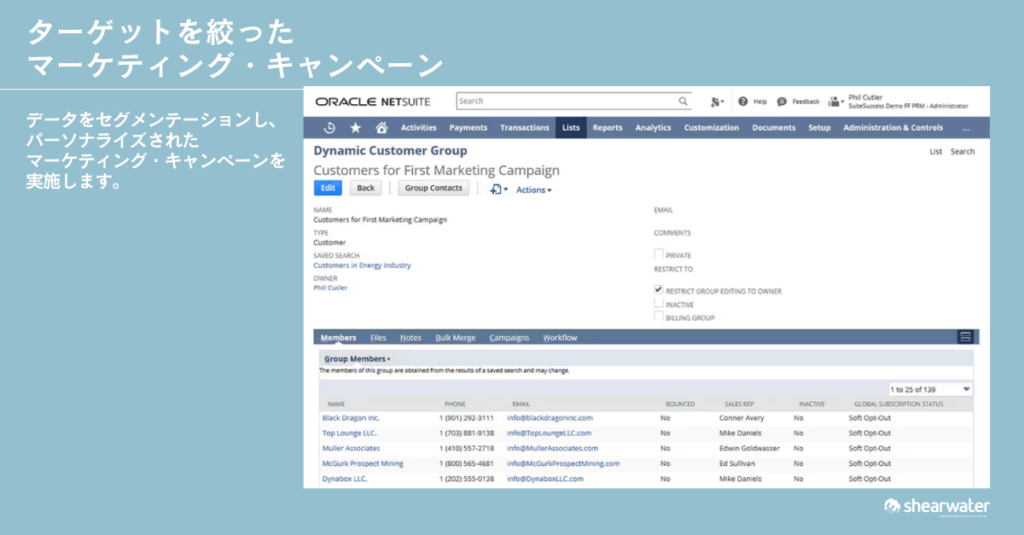Open the role switcher icon near Phil Cutler
Image resolution: width=1024 pixels, height=535 pixels.
point(835,101)
